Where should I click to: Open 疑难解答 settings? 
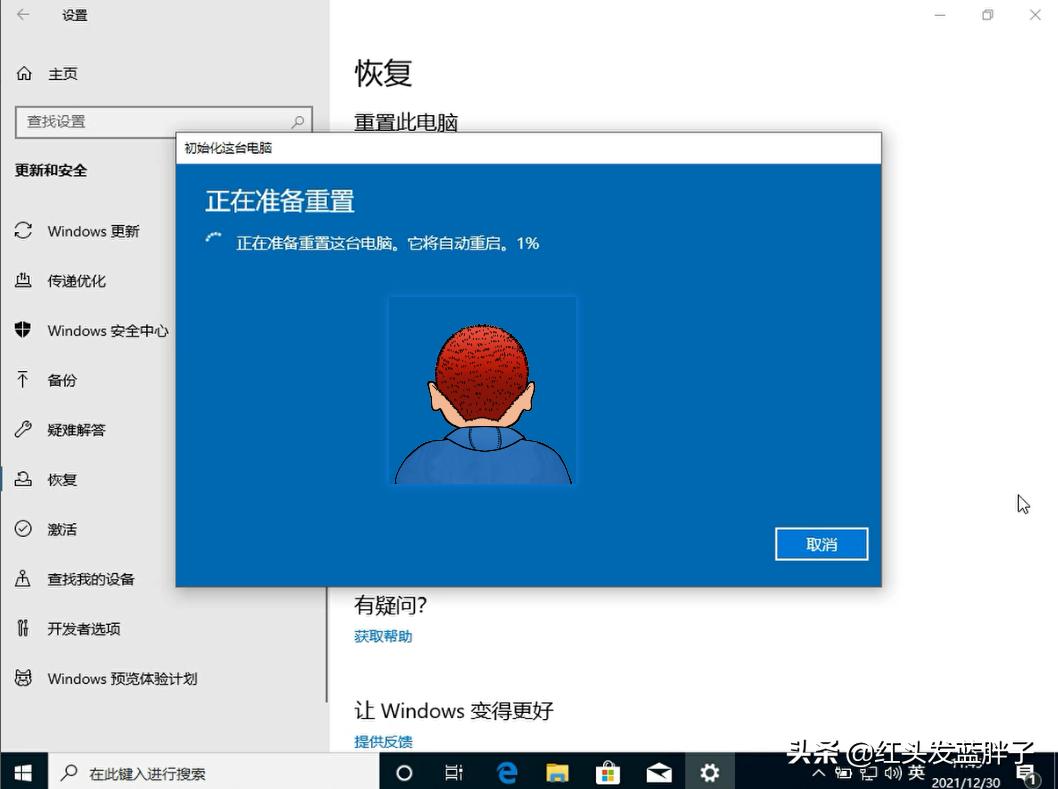75,429
